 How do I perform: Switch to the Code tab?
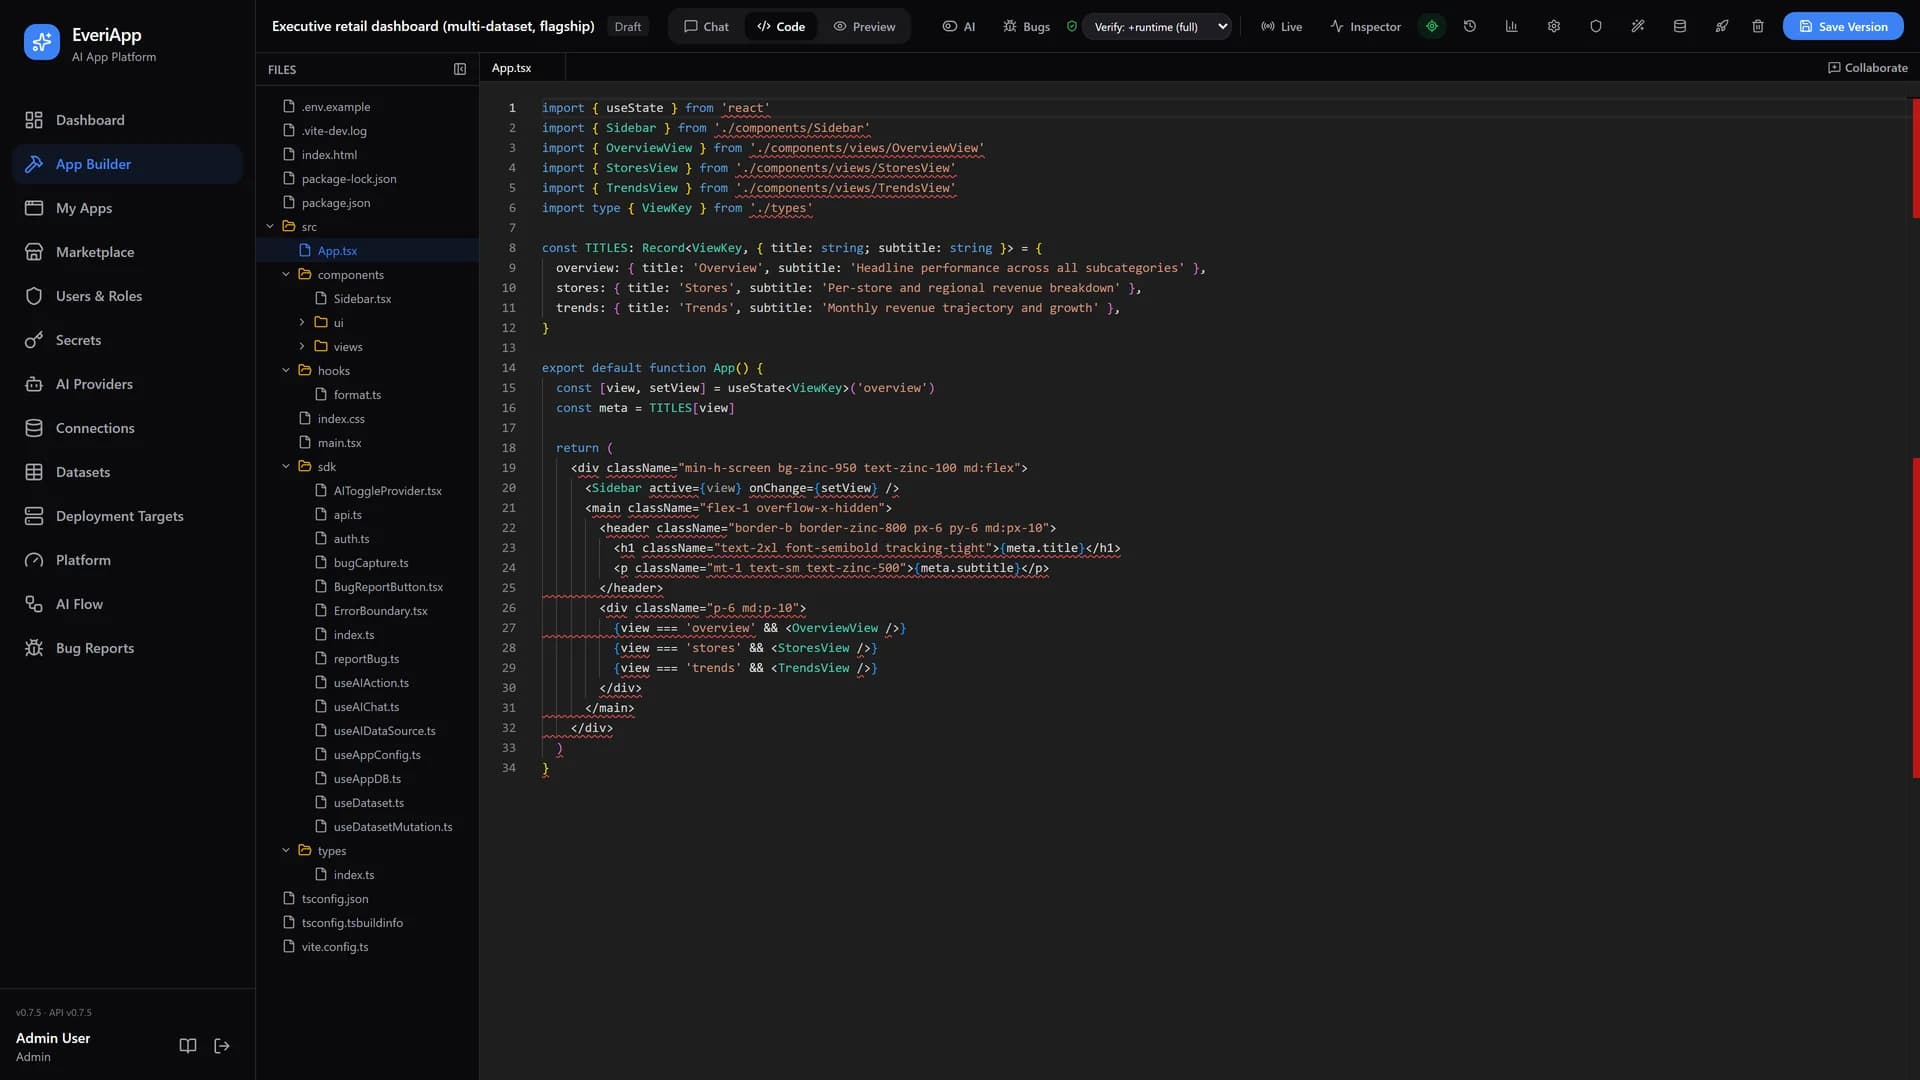coord(781,27)
